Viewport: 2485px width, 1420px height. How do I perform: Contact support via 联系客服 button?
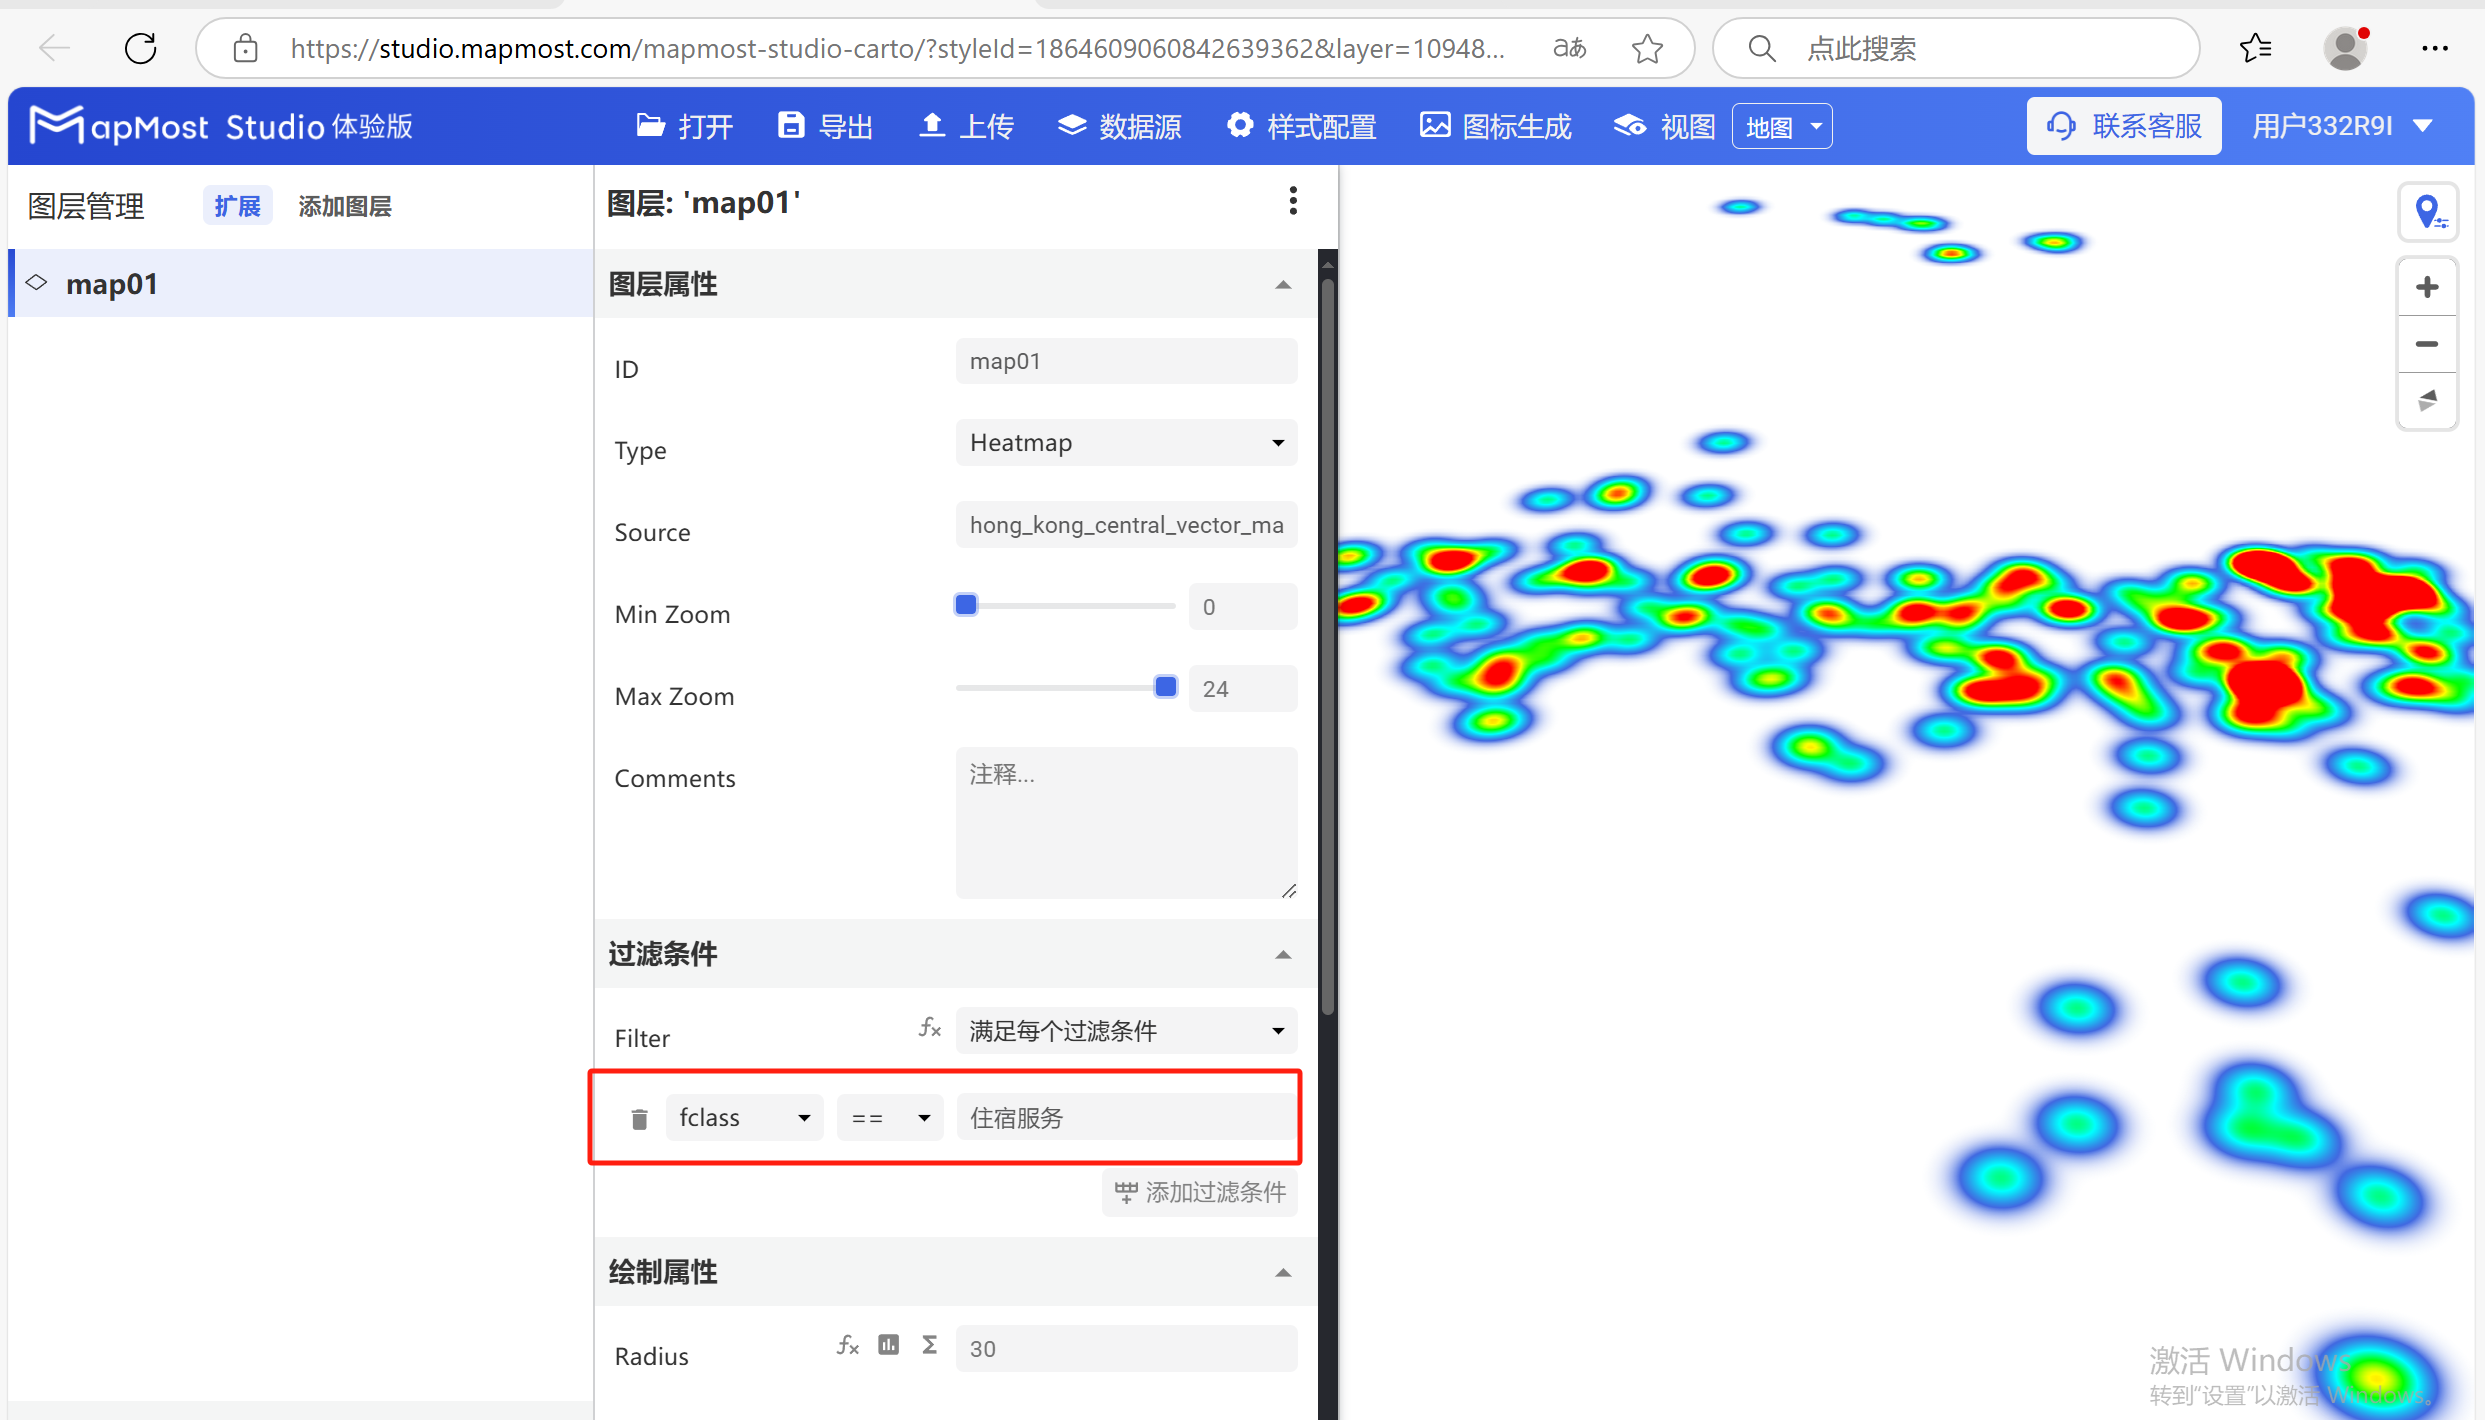(x=2123, y=125)
